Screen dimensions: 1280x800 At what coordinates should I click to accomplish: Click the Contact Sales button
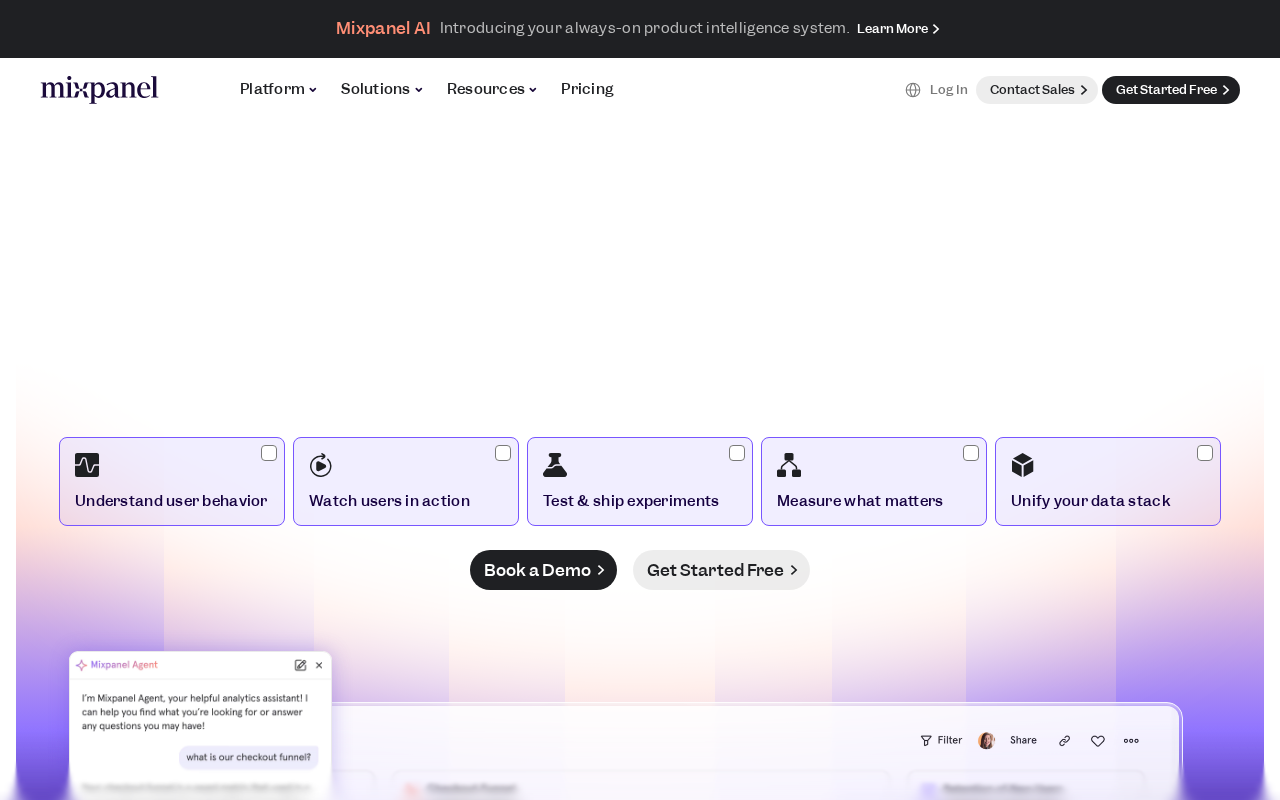1037,90
